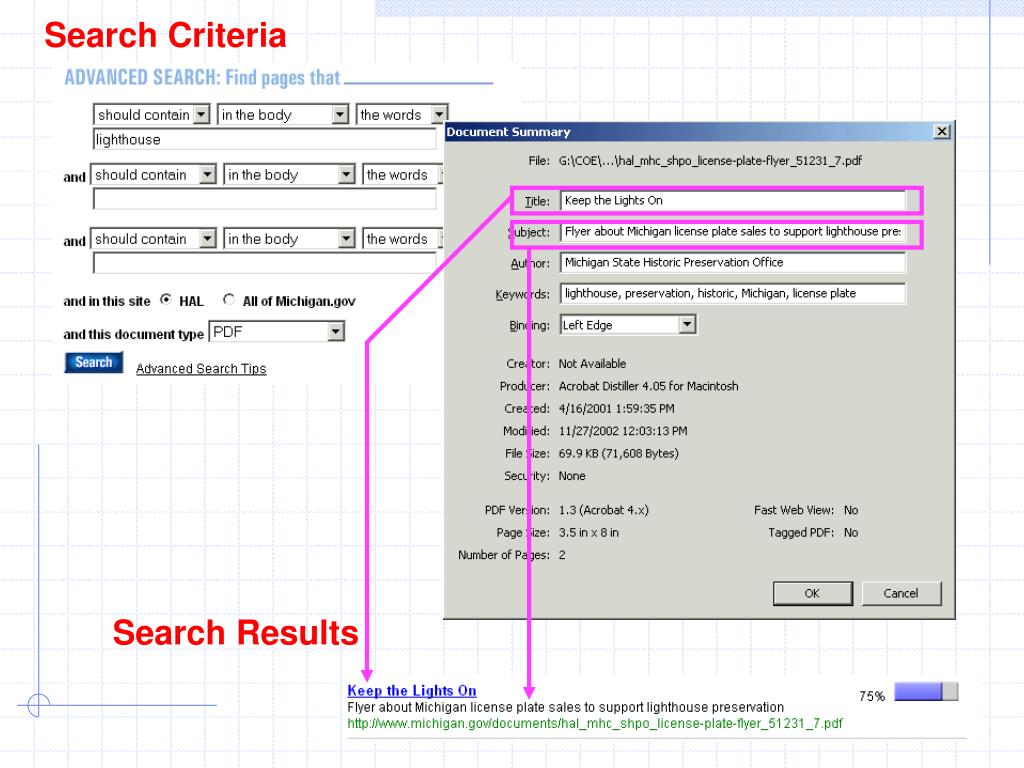
Task: Select the HAL site radio button
Action: pyautogui.click(x=166, y=300)
